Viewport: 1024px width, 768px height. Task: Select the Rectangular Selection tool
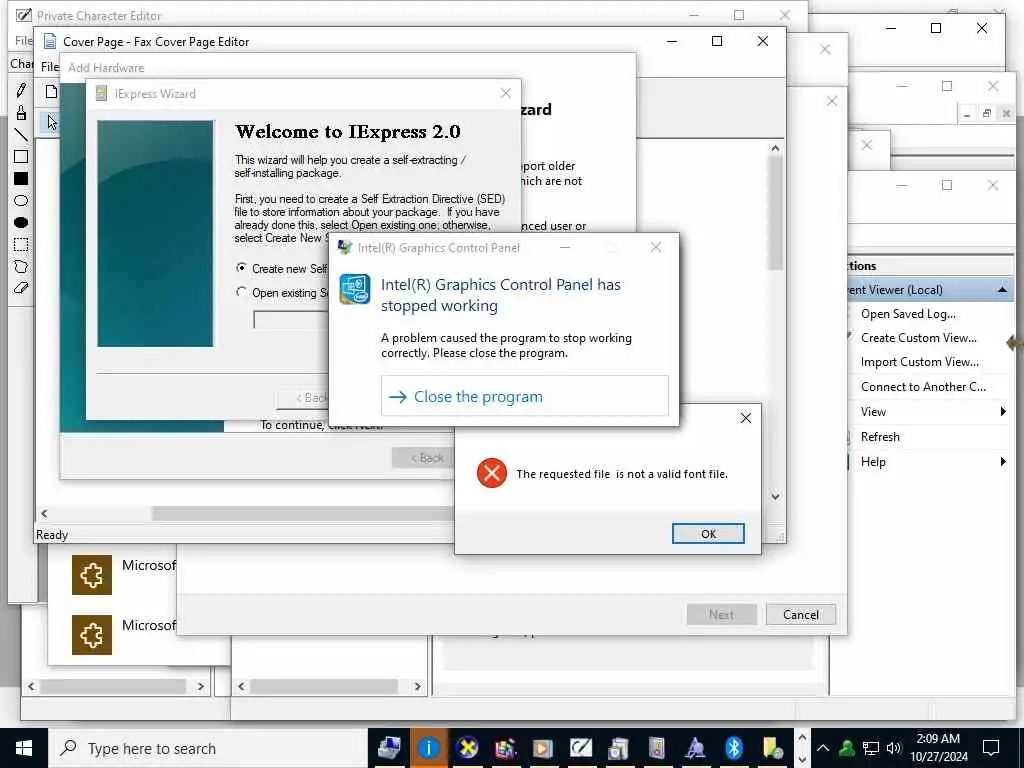pos(21,245)
